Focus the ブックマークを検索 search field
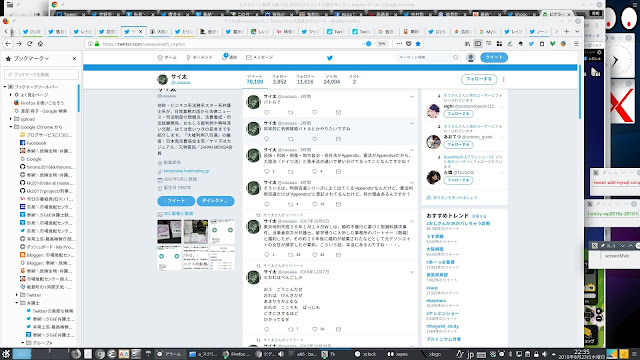The height and width of the screenshot is (360, 640). [x=41, y=75]
